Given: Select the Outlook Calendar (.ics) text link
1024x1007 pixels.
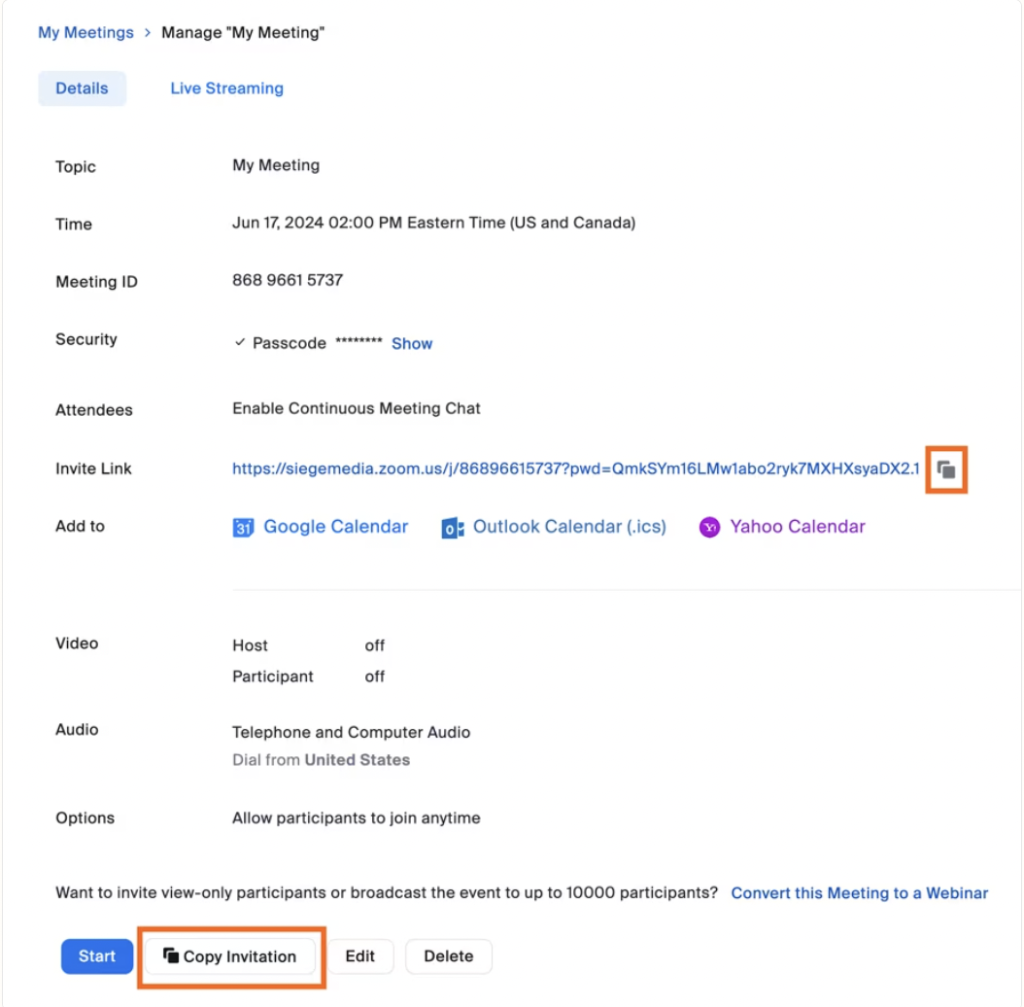Looking at the screenshot, I should point(569,527).
